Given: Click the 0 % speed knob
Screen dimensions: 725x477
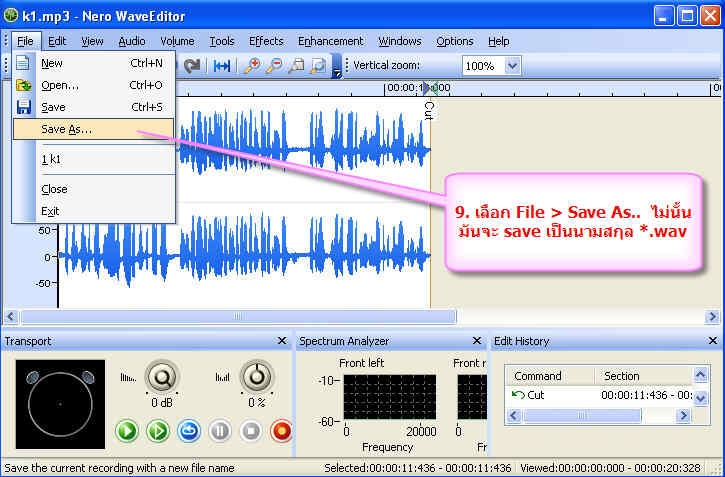Looking at the screenshot, I should coord(257,378).
